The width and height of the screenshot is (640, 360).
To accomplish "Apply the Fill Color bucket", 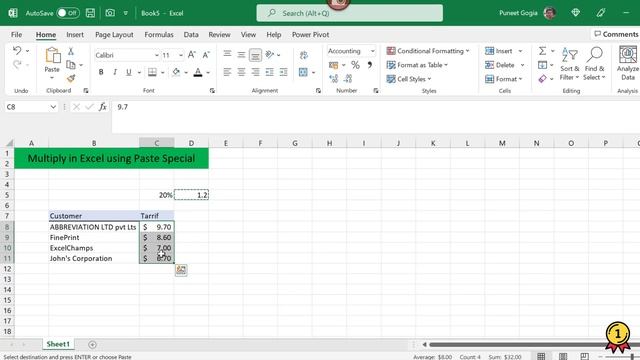I will coord(176,72).
